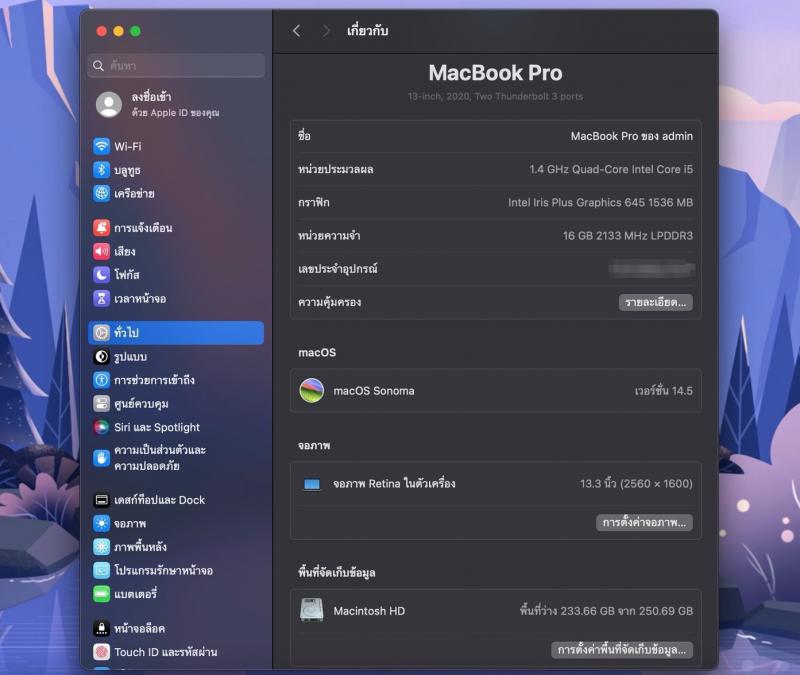
Task: Click the "เกี่ยวกับ" page title
Action: (367, 31)
